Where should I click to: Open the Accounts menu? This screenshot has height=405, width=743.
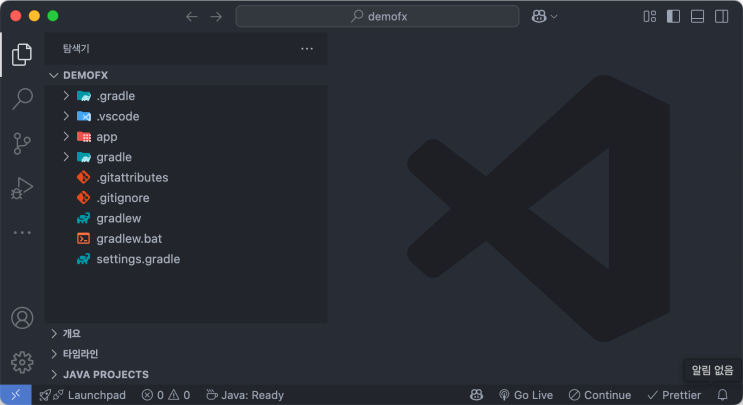(x=22, y=318)
